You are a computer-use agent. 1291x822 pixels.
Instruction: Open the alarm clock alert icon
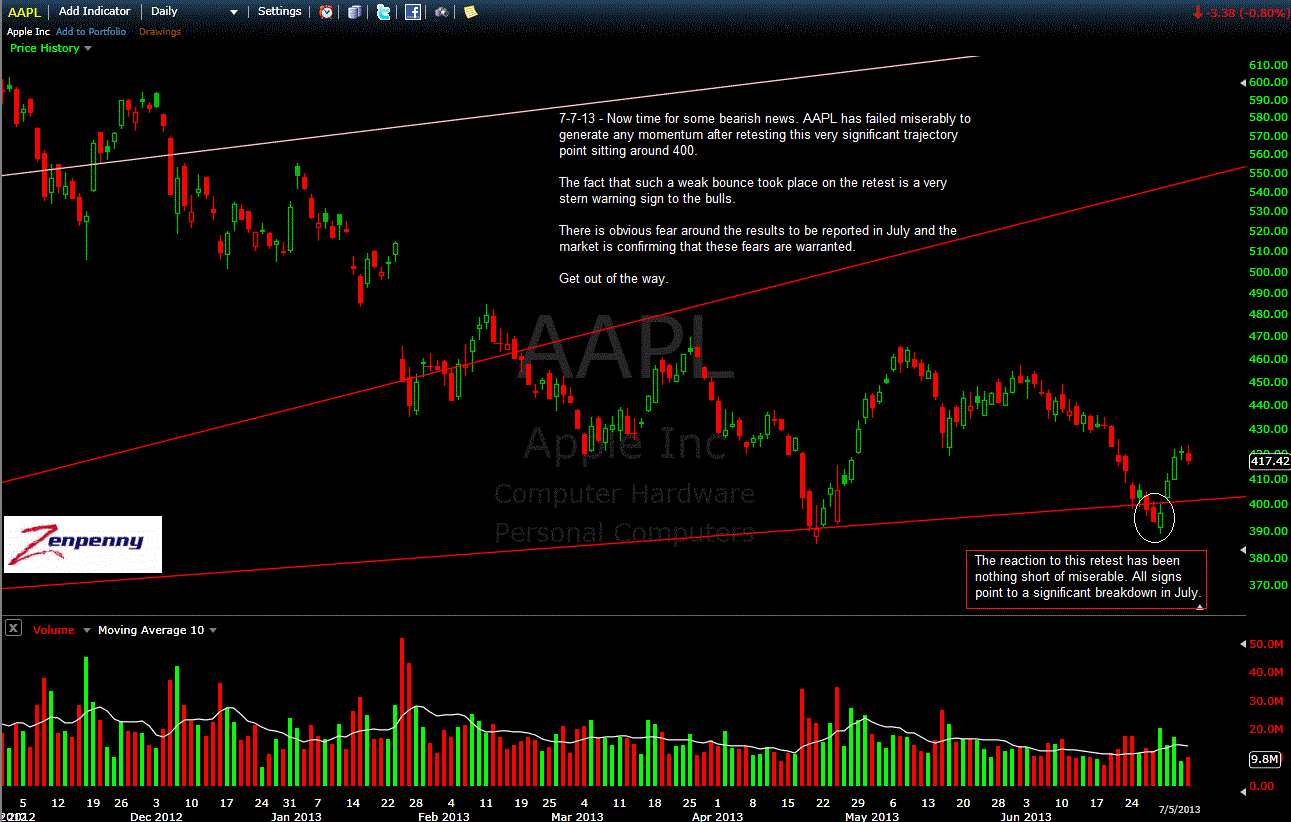click(x=327, y=12)
